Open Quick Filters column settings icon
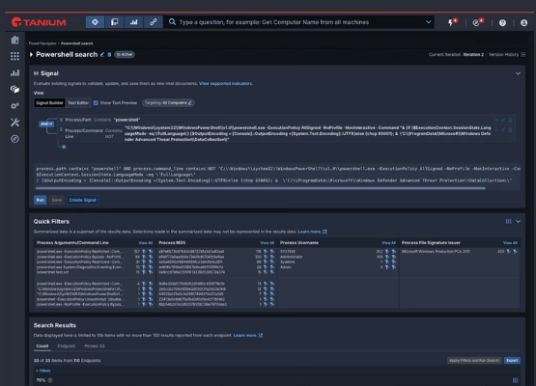 pyautogui.click(x=509, y=222)
